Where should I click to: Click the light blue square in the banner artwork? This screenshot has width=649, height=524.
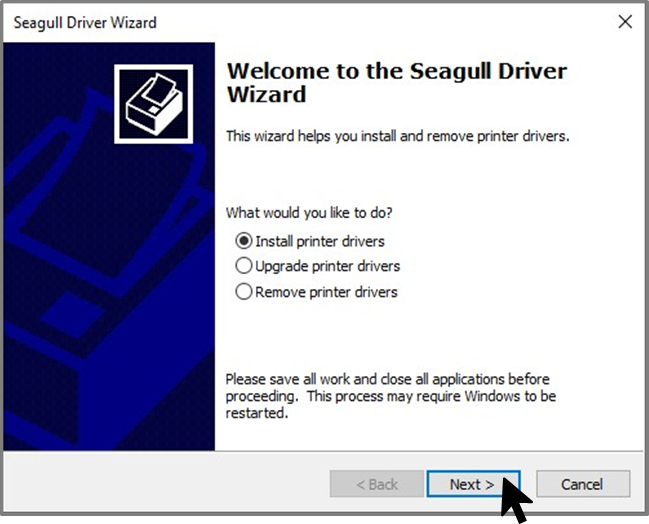pos(72,315)
